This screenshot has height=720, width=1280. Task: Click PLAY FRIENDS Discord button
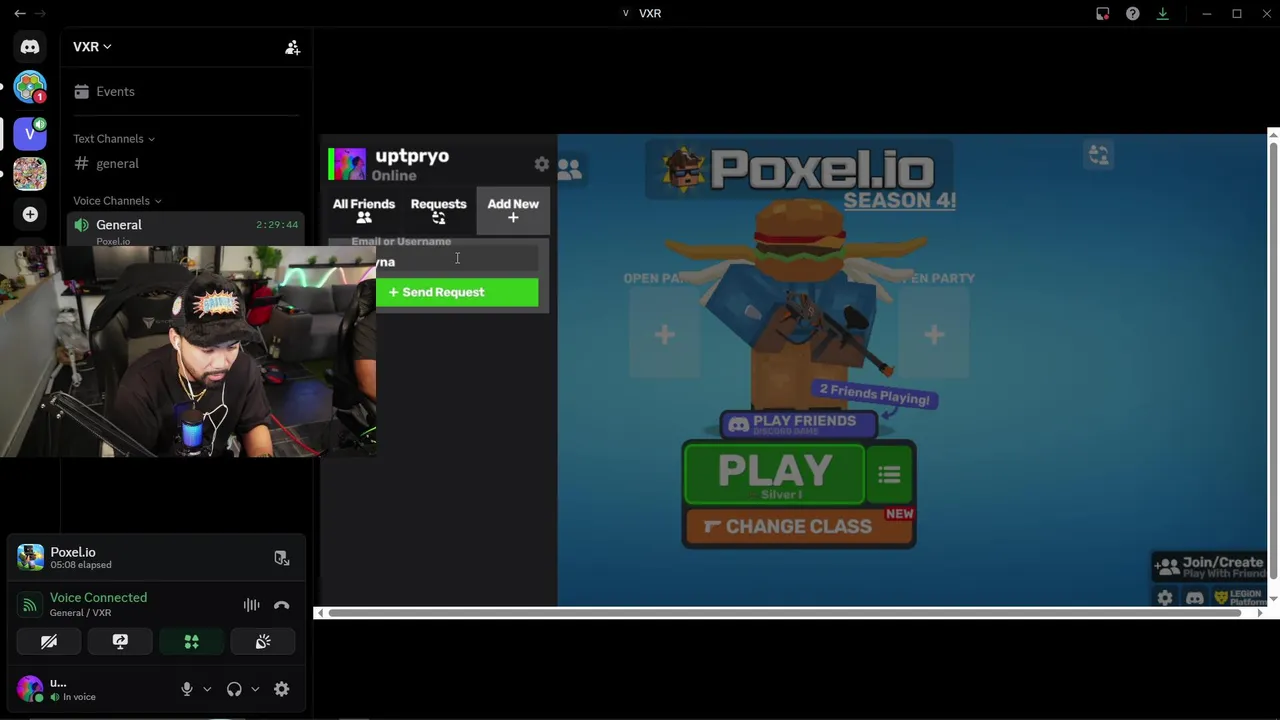(x=798, y=424)
